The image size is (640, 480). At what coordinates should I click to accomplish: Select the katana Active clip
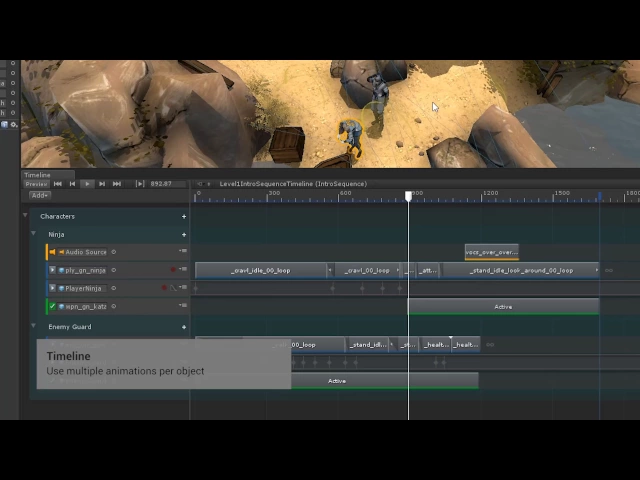coord(503,307)
